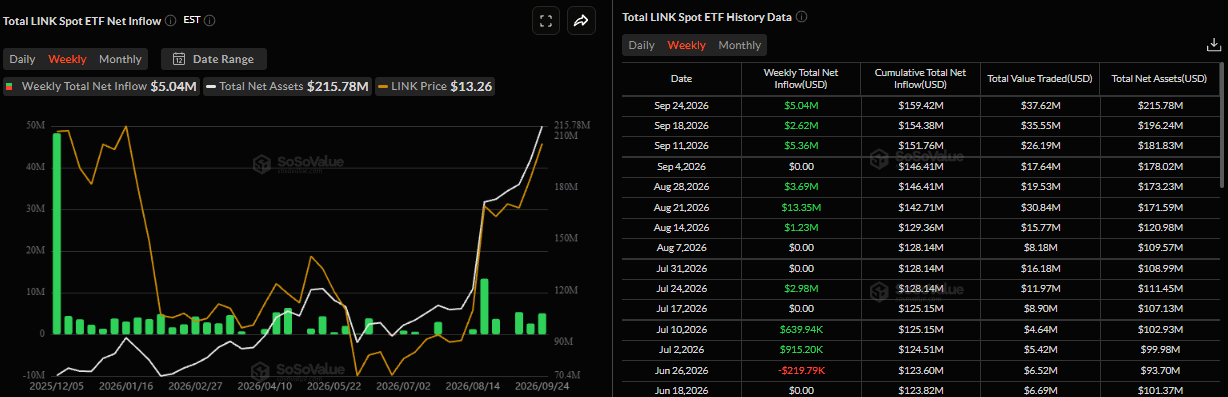Click the $215.78M net assets cell

1160,105
